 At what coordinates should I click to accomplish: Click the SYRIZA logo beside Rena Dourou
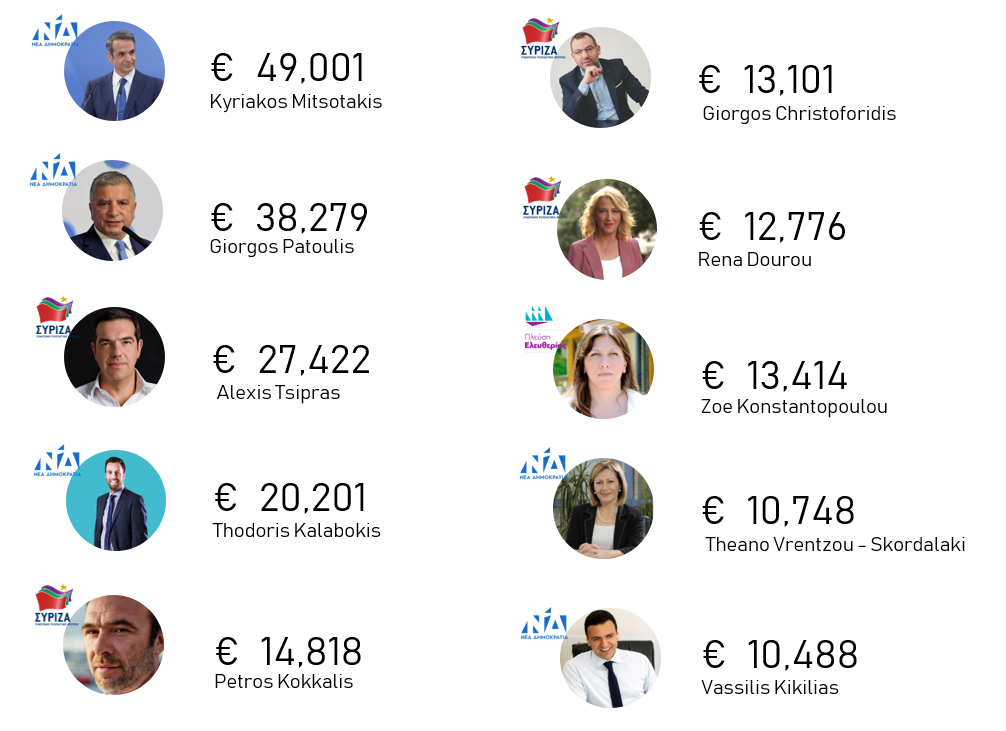(542, 198)
